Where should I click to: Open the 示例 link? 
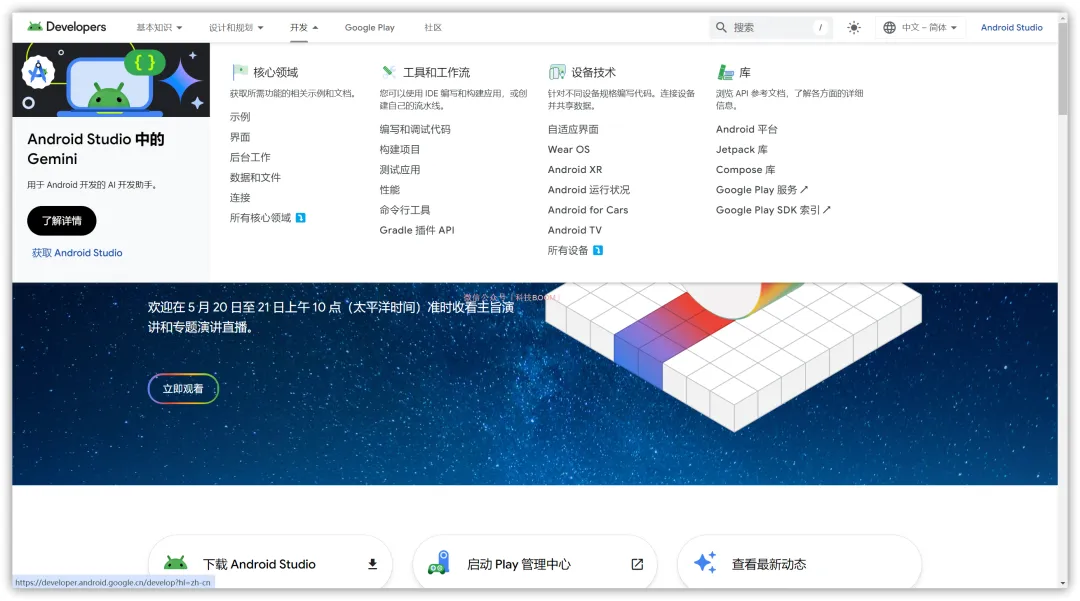click(x=240, y=116)
